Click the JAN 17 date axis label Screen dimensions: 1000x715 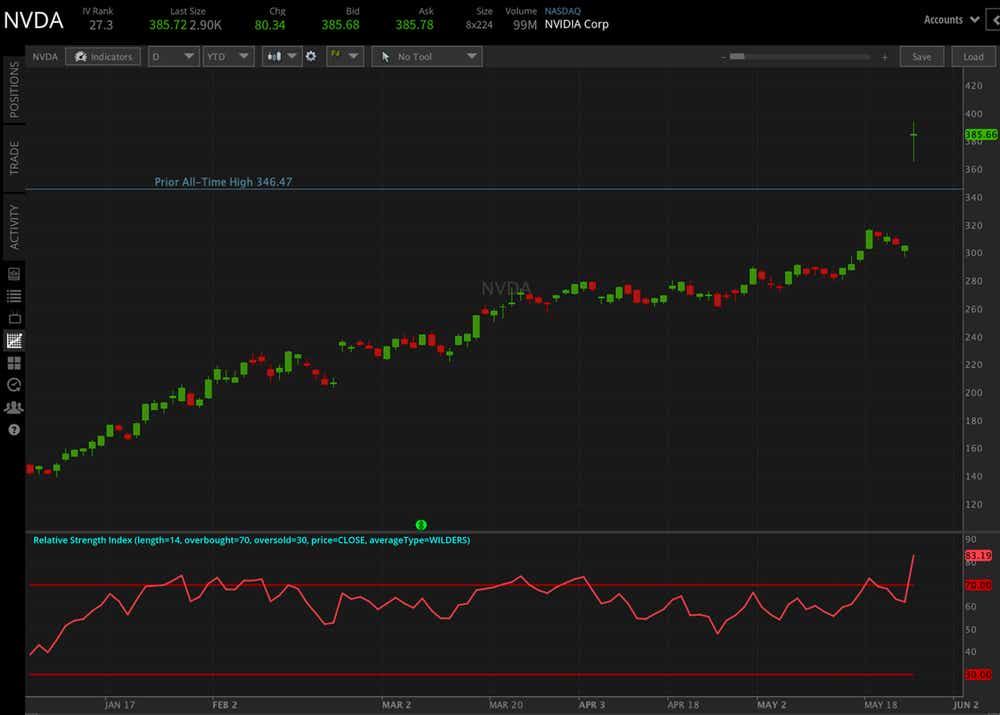coord(120,705)
